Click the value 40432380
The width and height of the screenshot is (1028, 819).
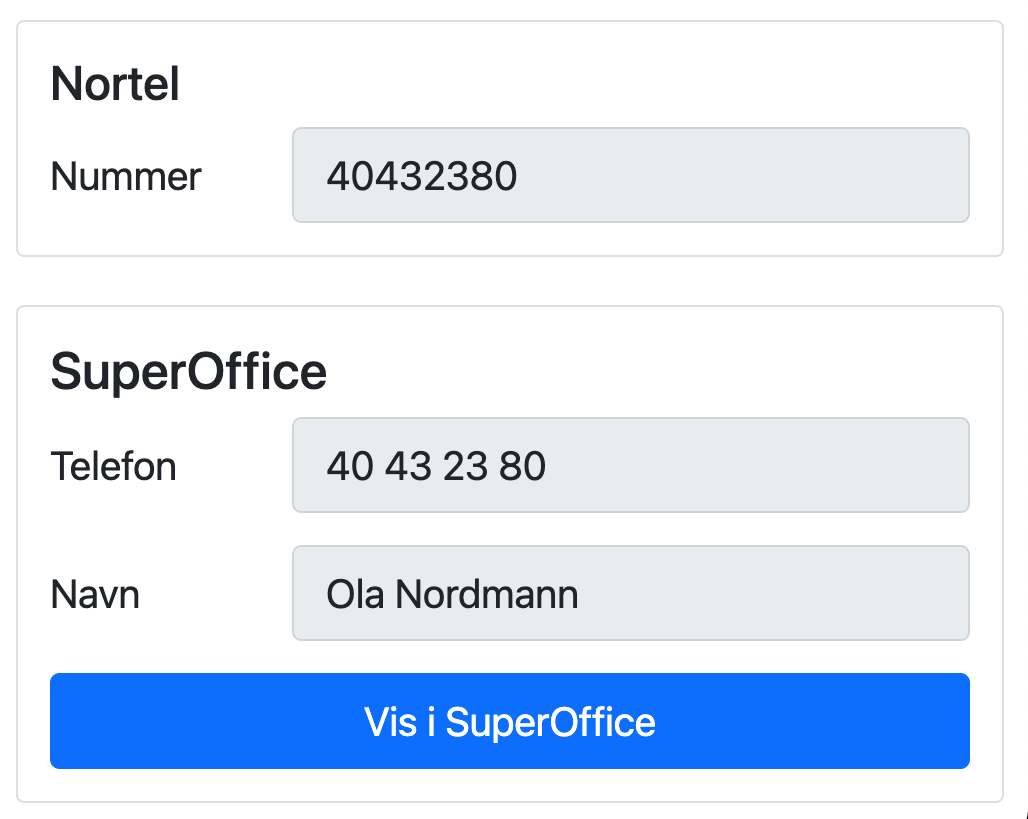click(421, 177)
